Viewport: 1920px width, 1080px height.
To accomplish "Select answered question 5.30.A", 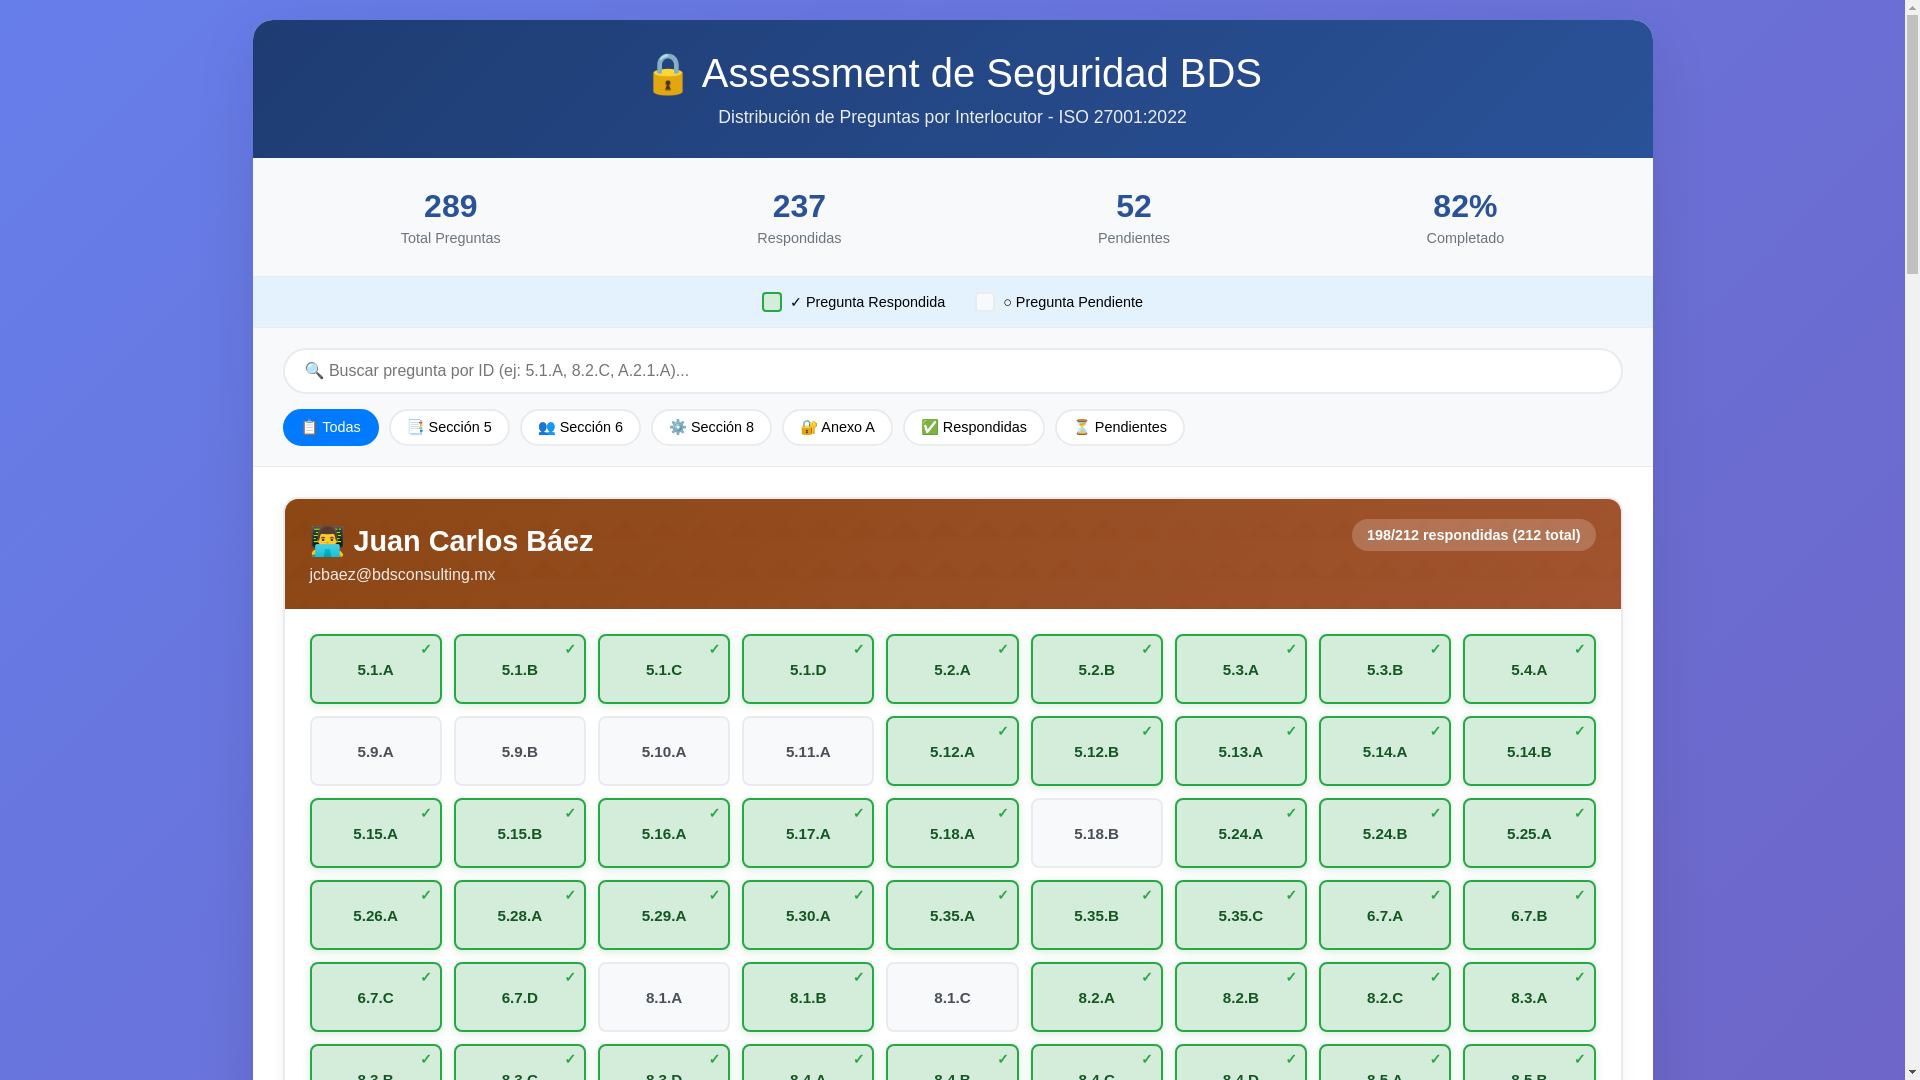I will [808, 915].
